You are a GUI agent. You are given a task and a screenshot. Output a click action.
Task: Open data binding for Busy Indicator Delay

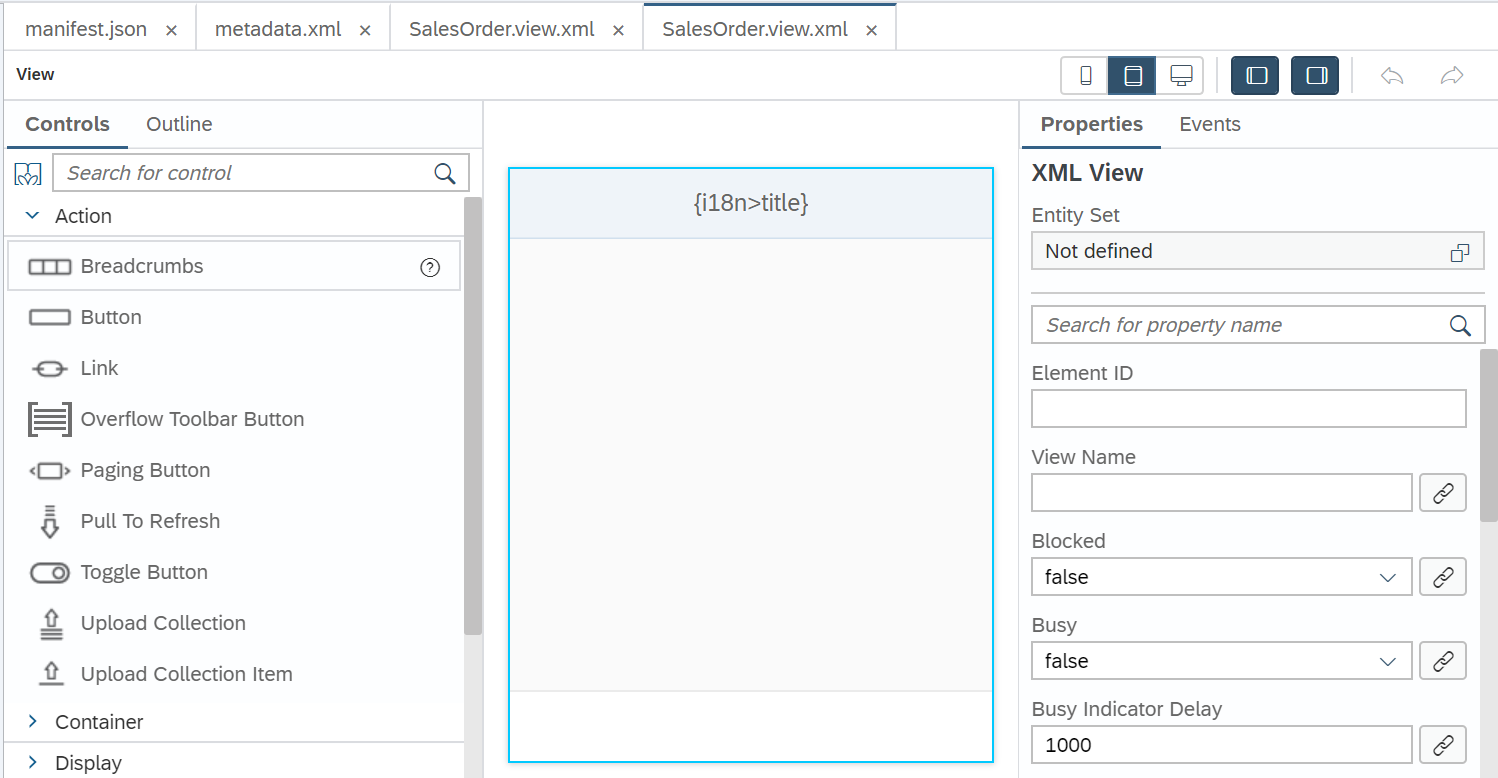point(1443,745)
